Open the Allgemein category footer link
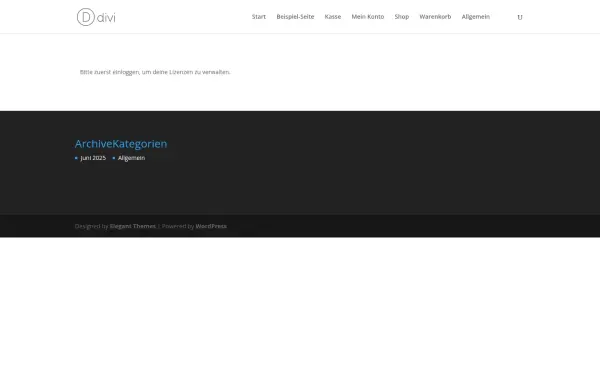 tap(131, 158)
